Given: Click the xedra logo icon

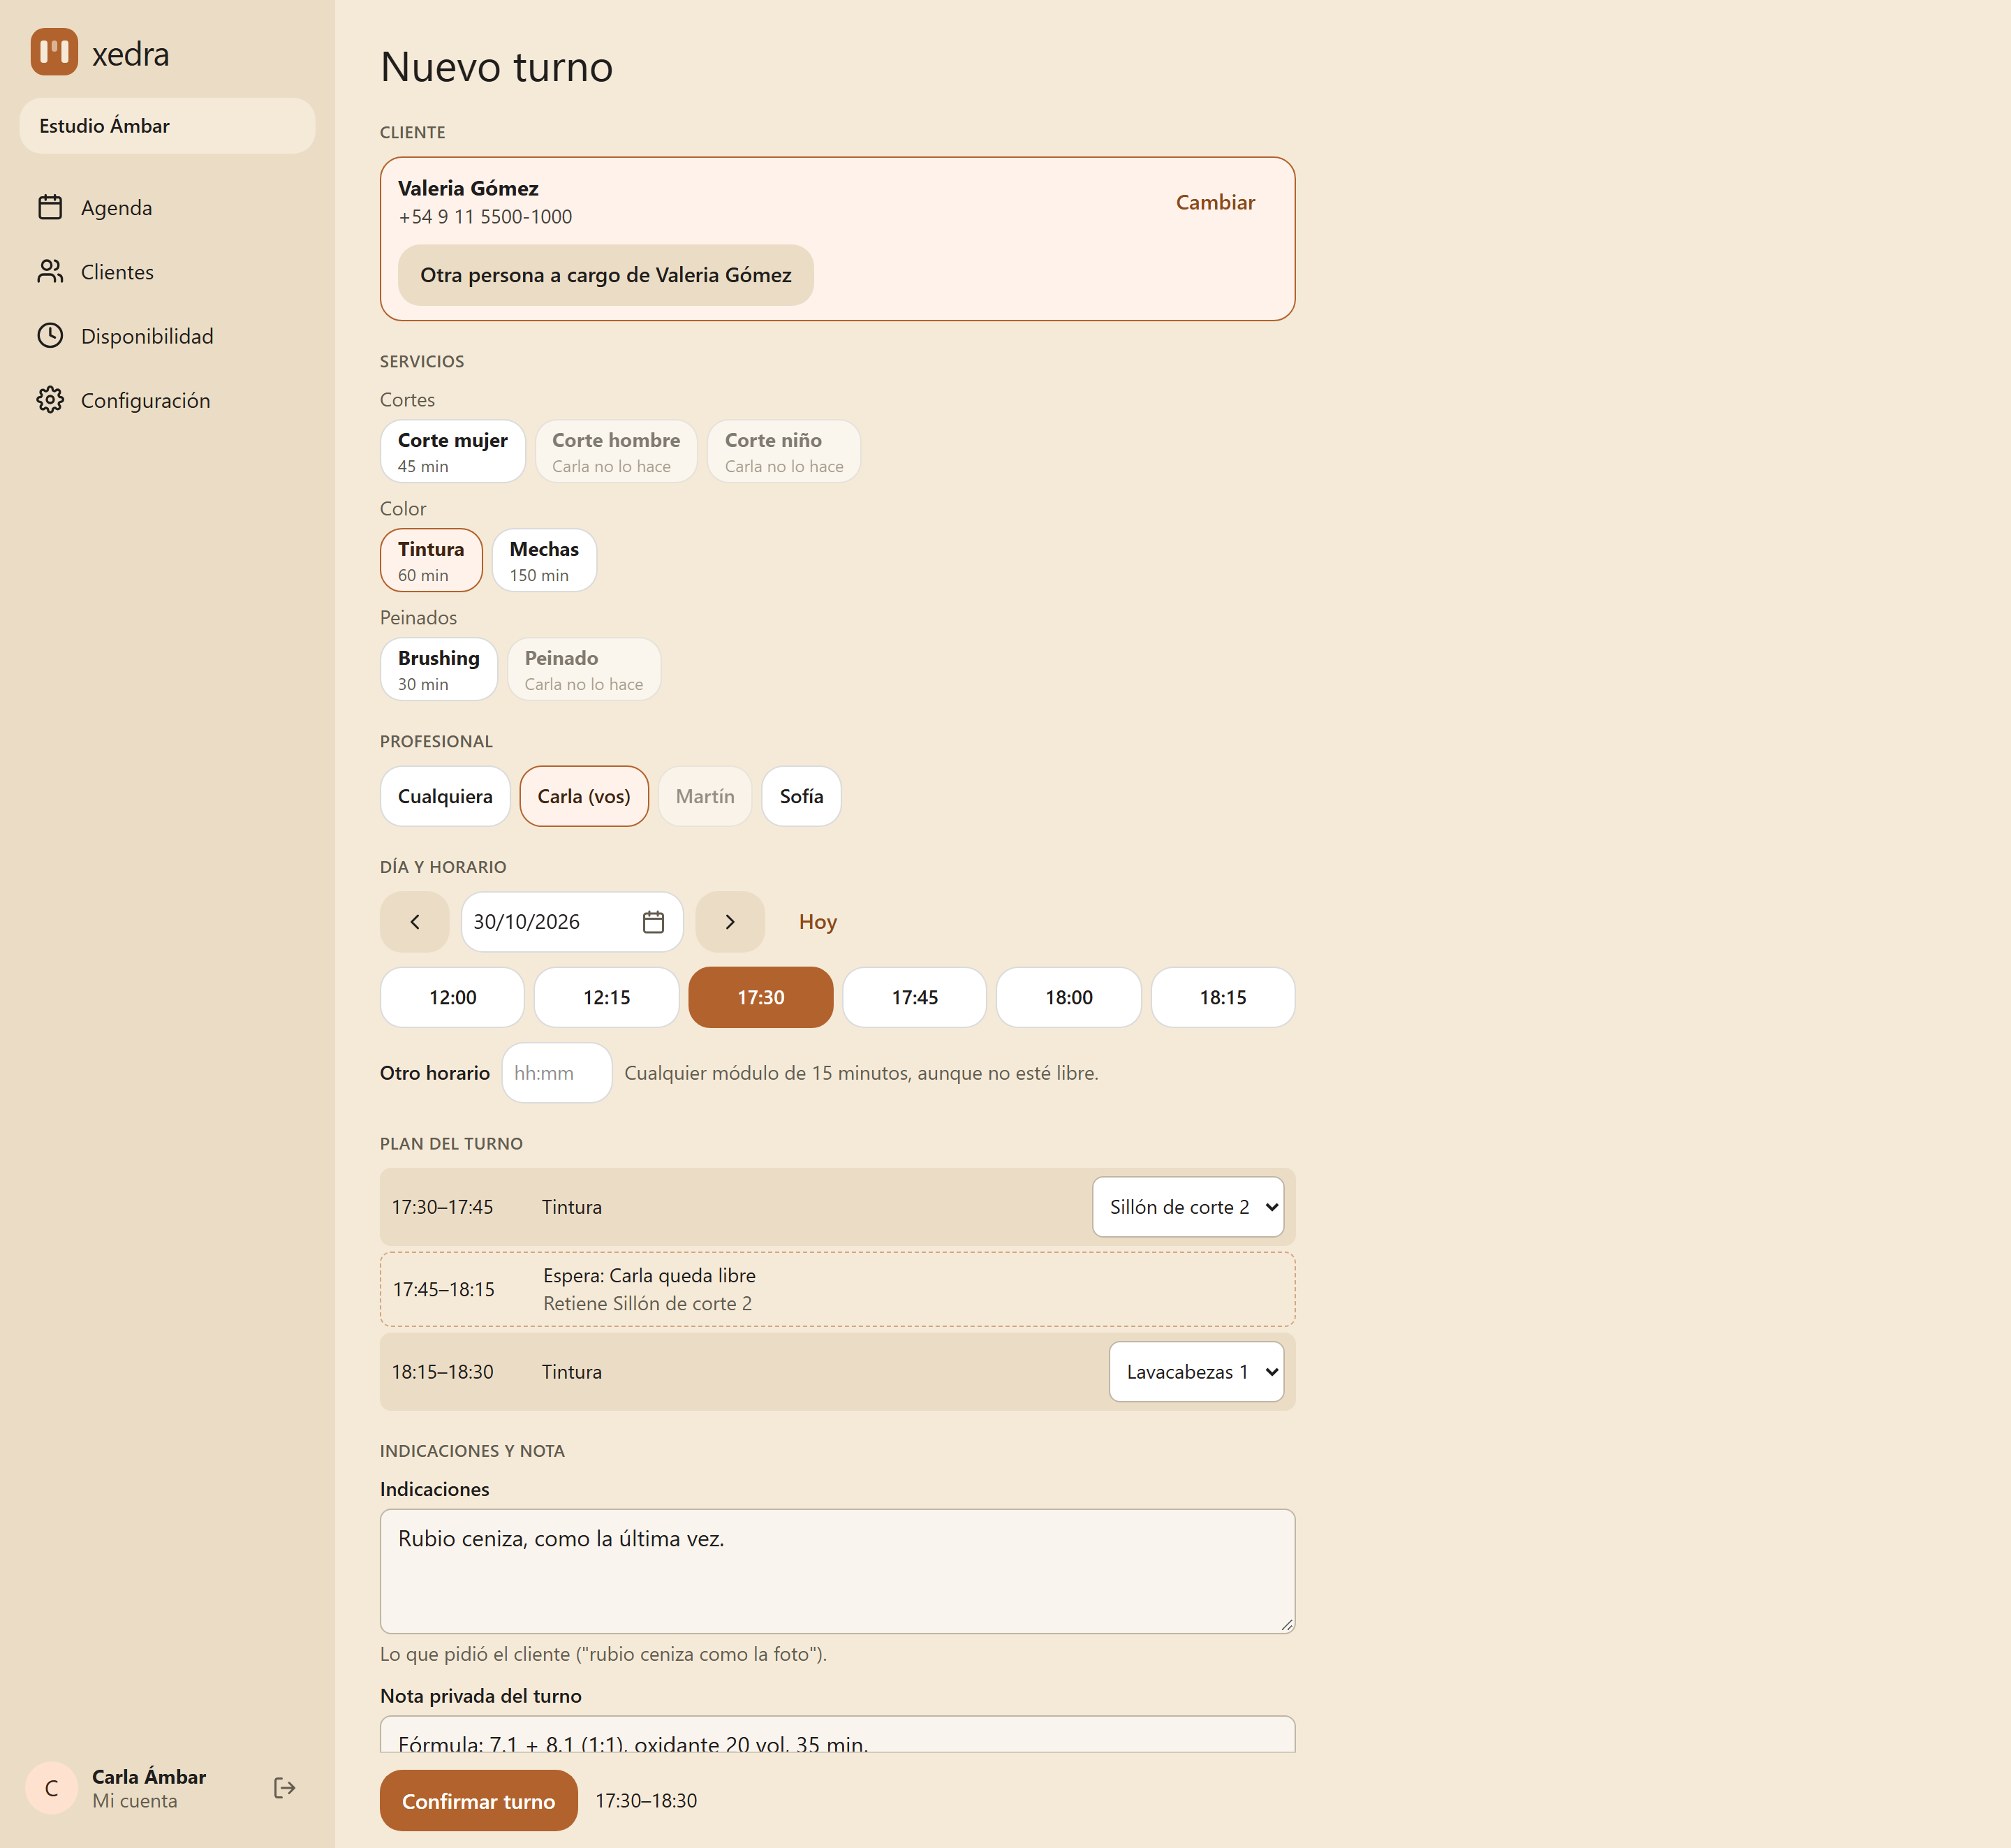Looking at the screenshot, I should click(x=54, y=52).
